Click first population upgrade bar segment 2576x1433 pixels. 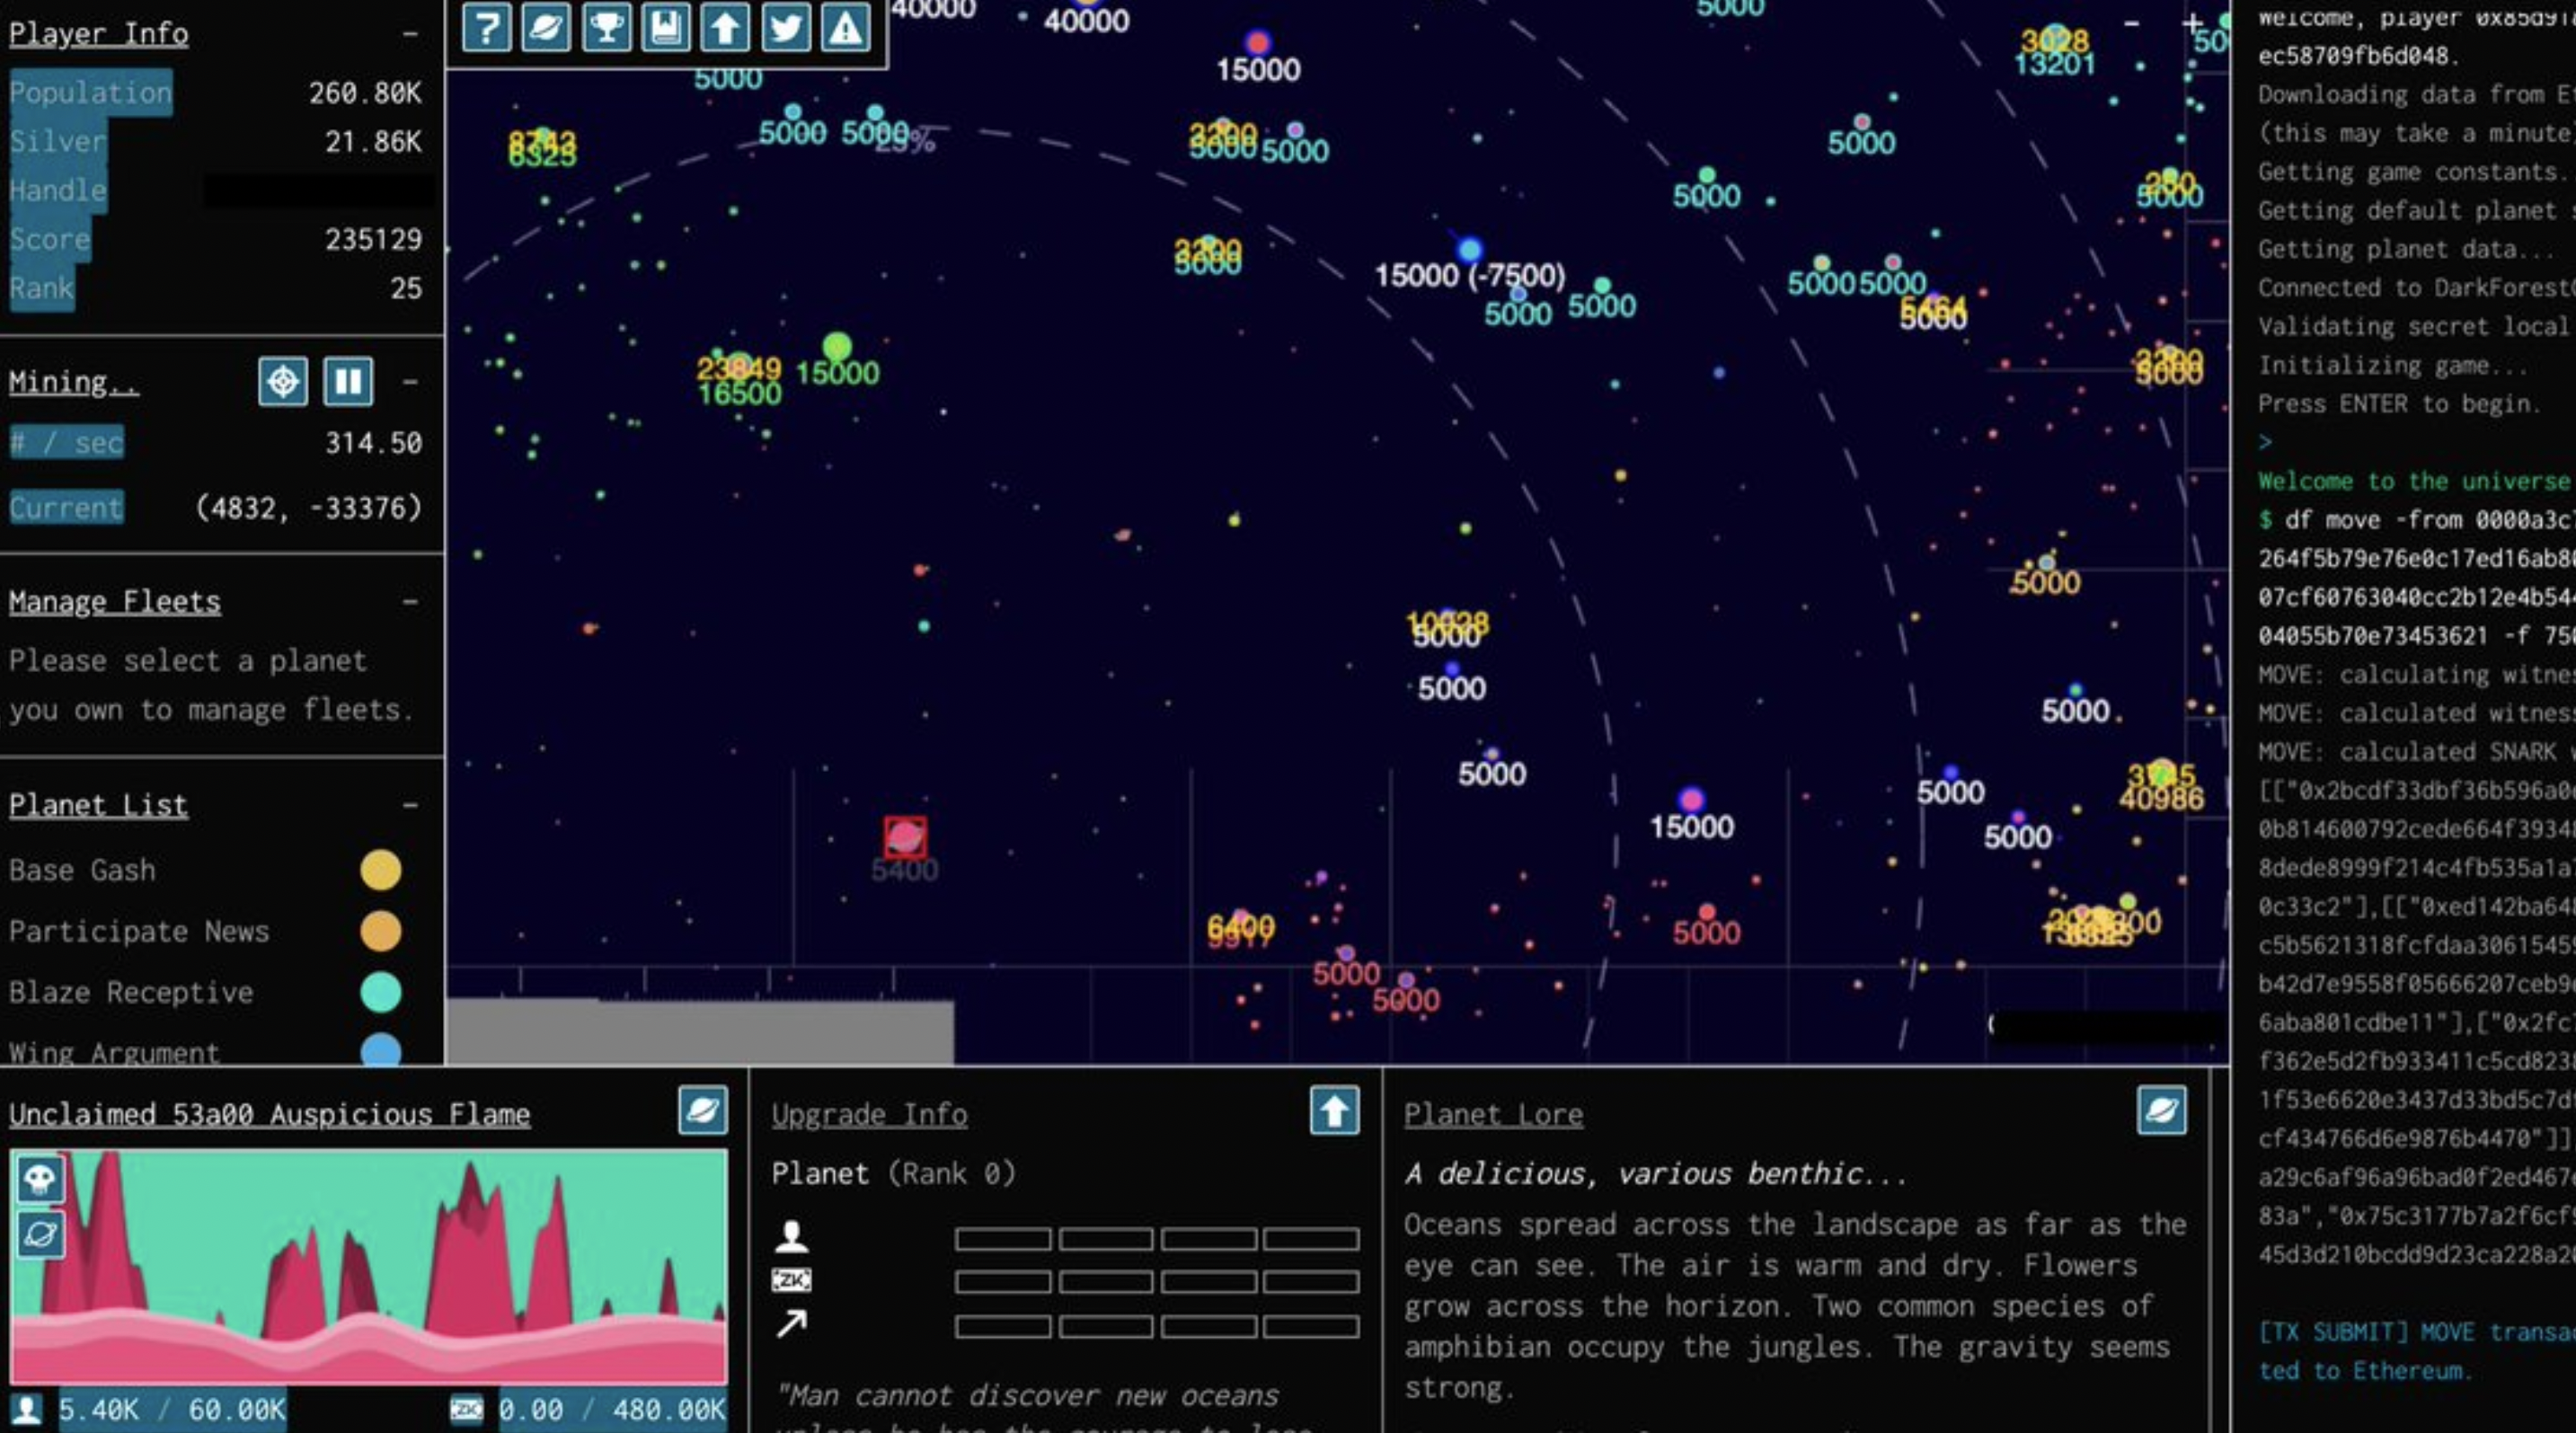pos(1003,1239)
